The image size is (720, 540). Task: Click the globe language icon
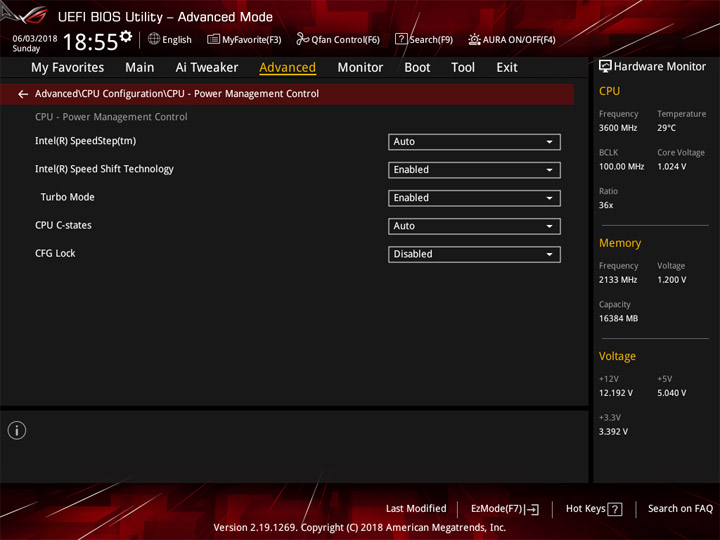(154, 39)
